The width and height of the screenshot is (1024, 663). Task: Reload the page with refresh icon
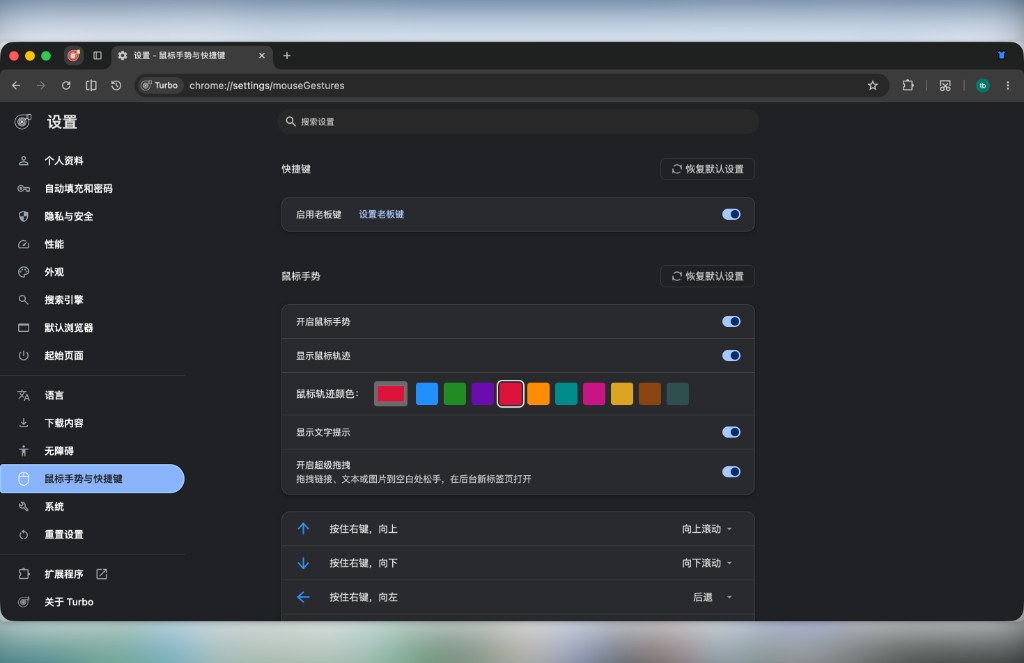66,86
